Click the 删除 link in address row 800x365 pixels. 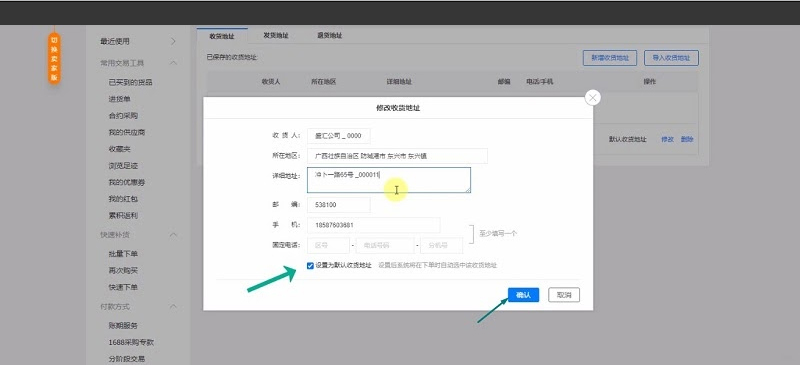pyautogui.click(x=687, y=139)
